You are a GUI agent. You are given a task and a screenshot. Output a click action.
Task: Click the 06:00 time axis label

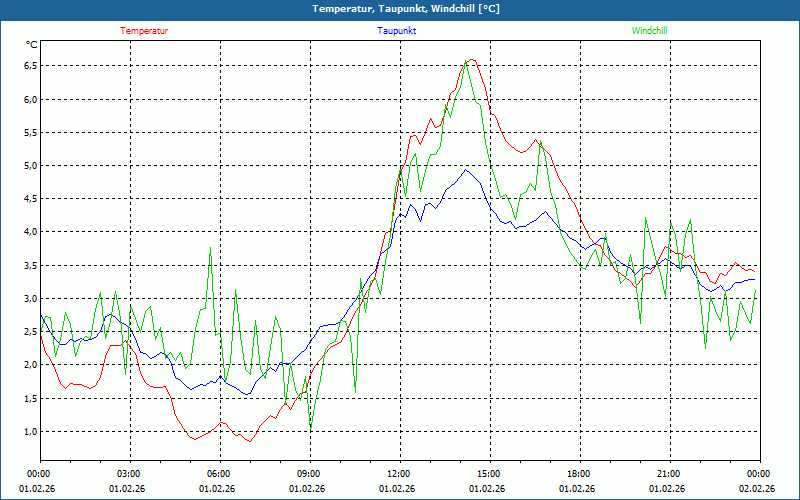click(219, 474)
